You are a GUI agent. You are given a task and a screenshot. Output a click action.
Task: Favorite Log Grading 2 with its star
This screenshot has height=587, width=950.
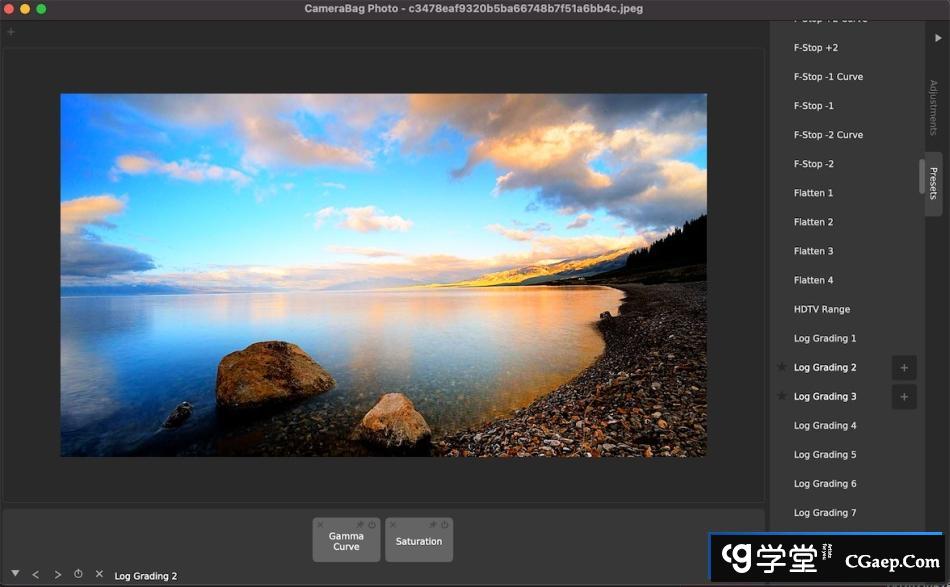pos(782,368)
